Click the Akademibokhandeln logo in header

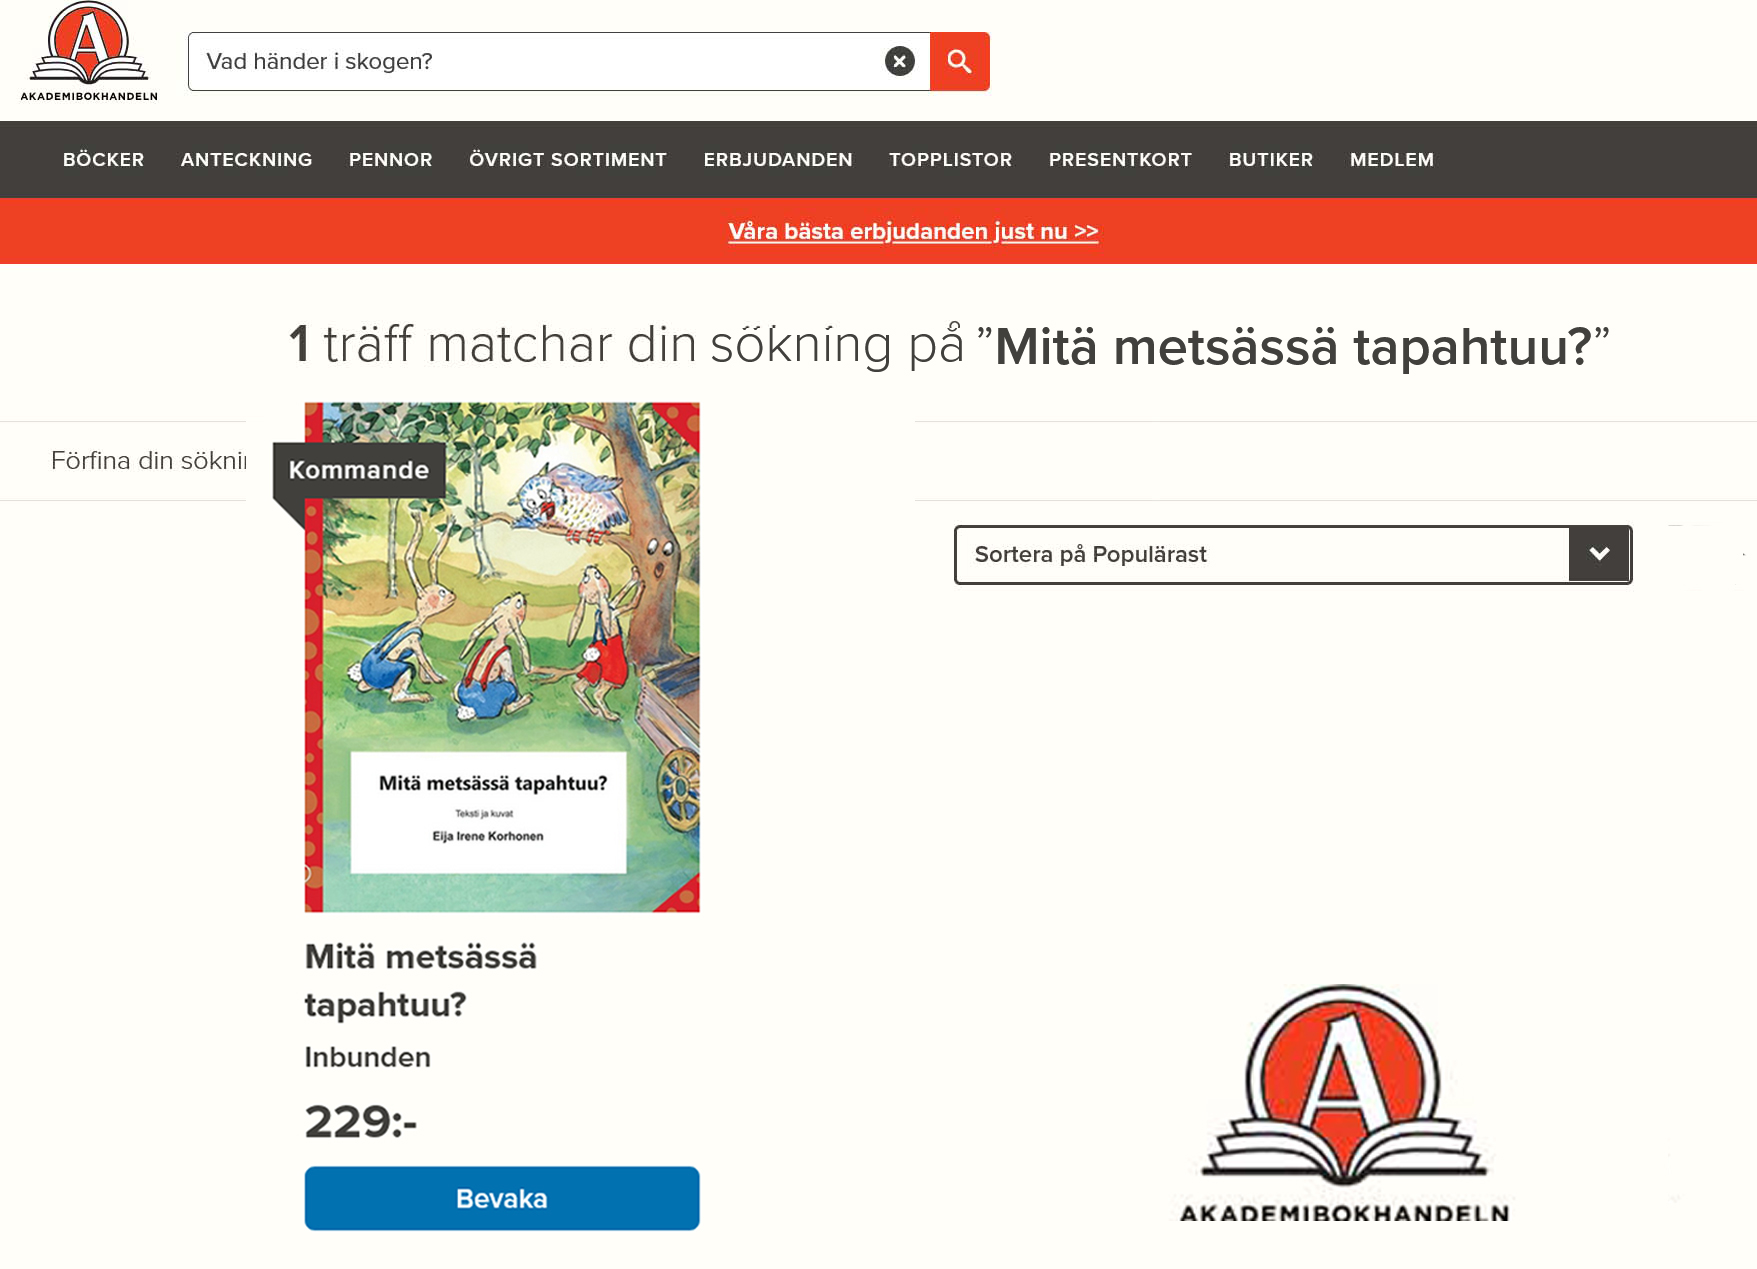(x=89, y=52)
